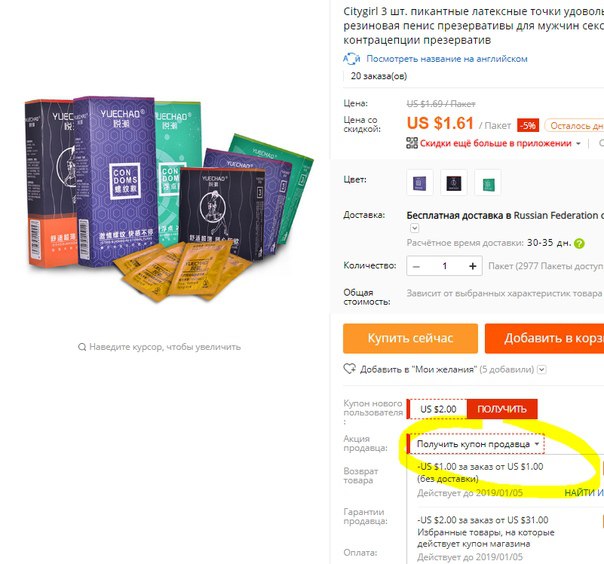The height and width of the screenshot is (564, 604).
Task: Click the magnifier icon under product image
Action: (x=82, y=347)
